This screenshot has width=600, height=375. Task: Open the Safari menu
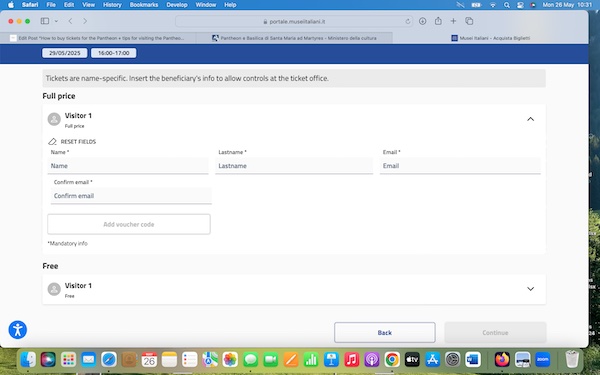coord(30,5)
